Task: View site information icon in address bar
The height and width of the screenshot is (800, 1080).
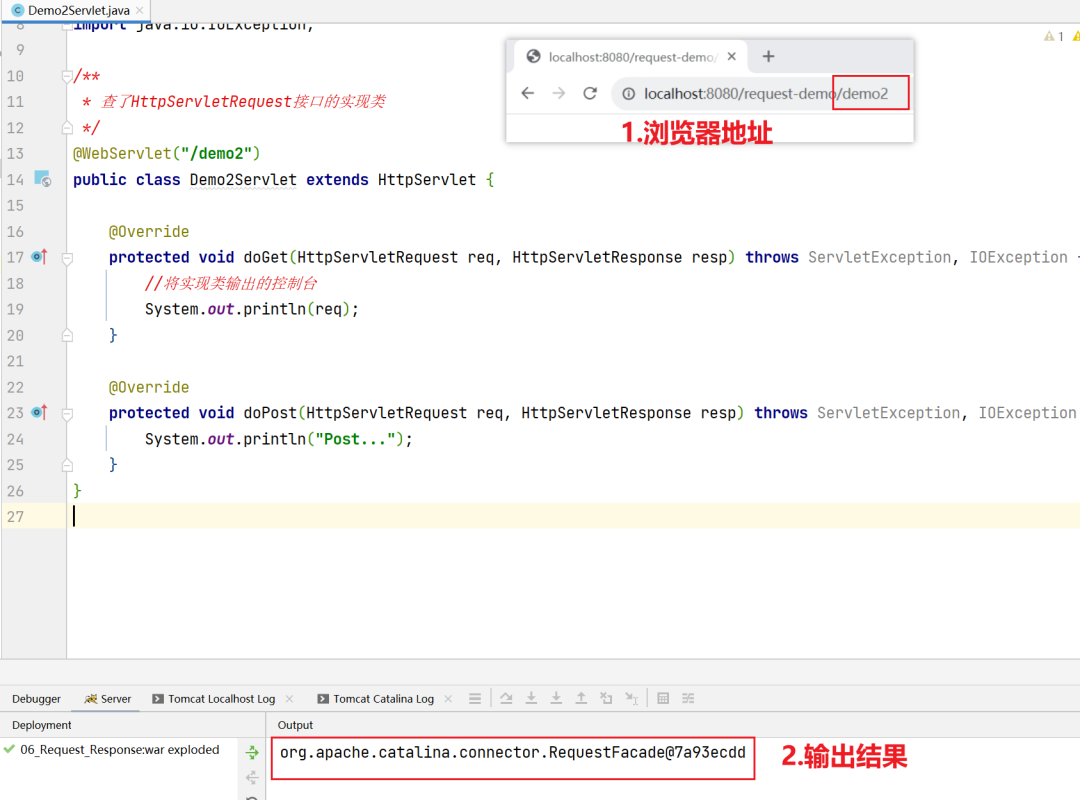Action: (629, 94)
